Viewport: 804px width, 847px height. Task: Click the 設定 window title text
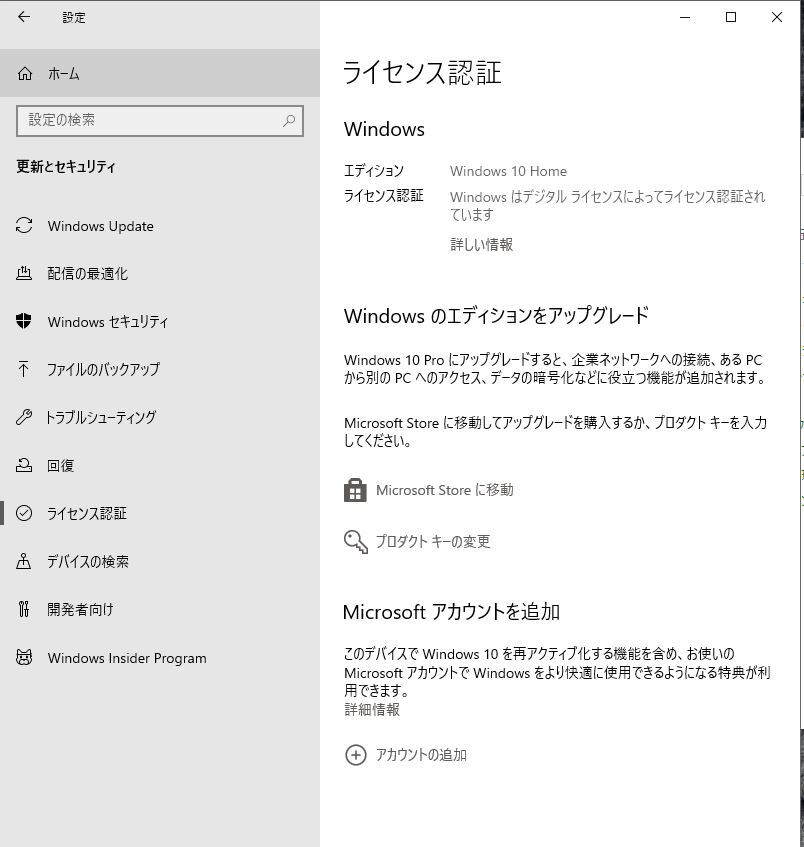point(74,17)
